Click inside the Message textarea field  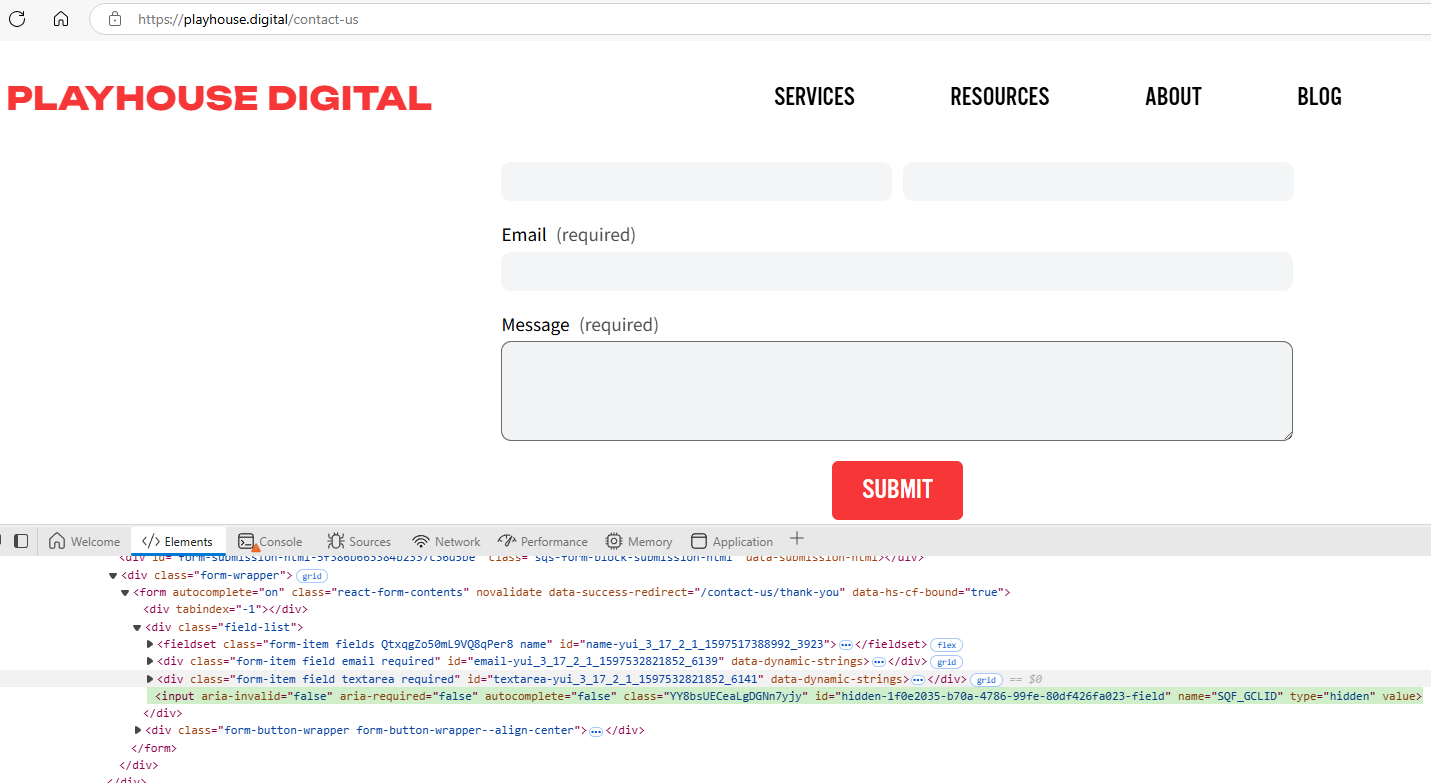point(897,390)
